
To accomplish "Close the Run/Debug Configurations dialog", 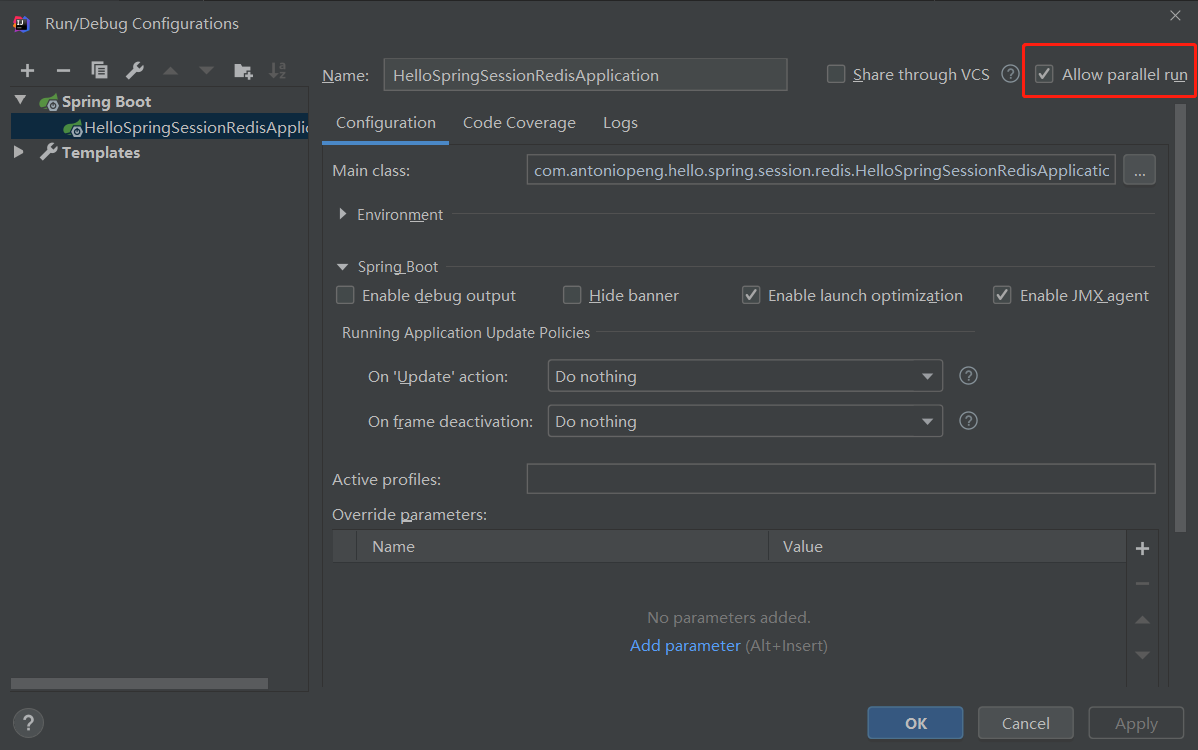I will [x=1175, y=15].
